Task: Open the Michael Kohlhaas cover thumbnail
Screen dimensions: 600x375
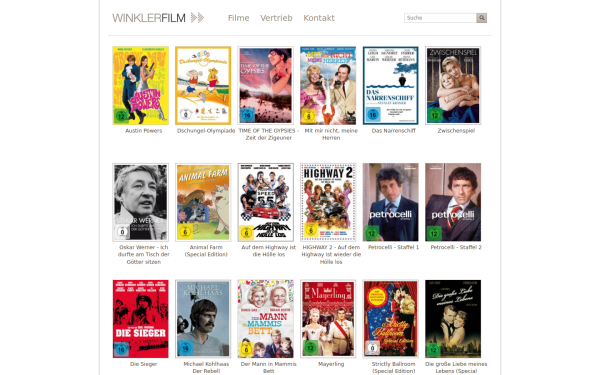Action: tap(203, 319)
